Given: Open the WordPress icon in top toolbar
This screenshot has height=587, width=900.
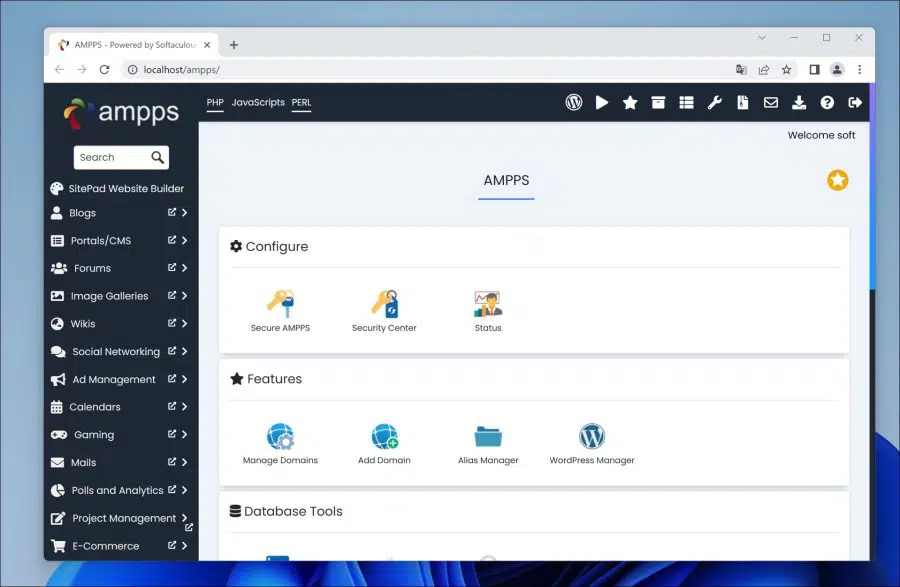Looking at the screenshot, I should 573,102.
